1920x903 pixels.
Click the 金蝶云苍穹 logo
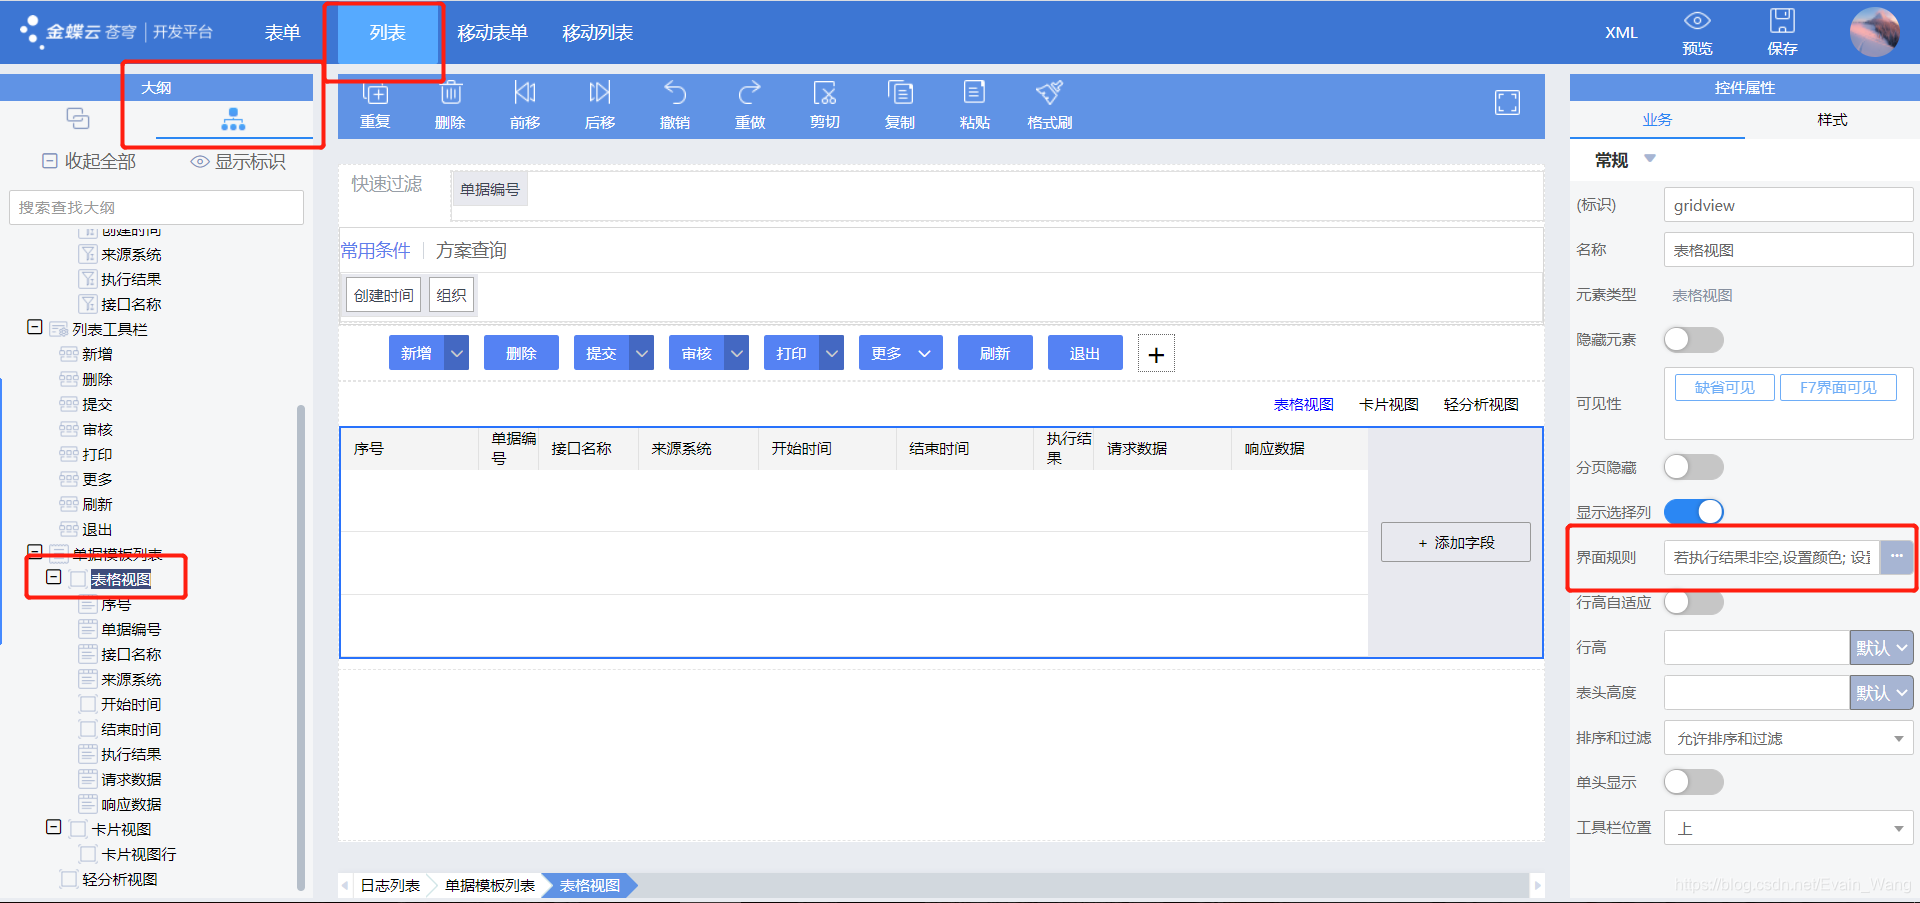pyautogui.click(x=78, y=32)
